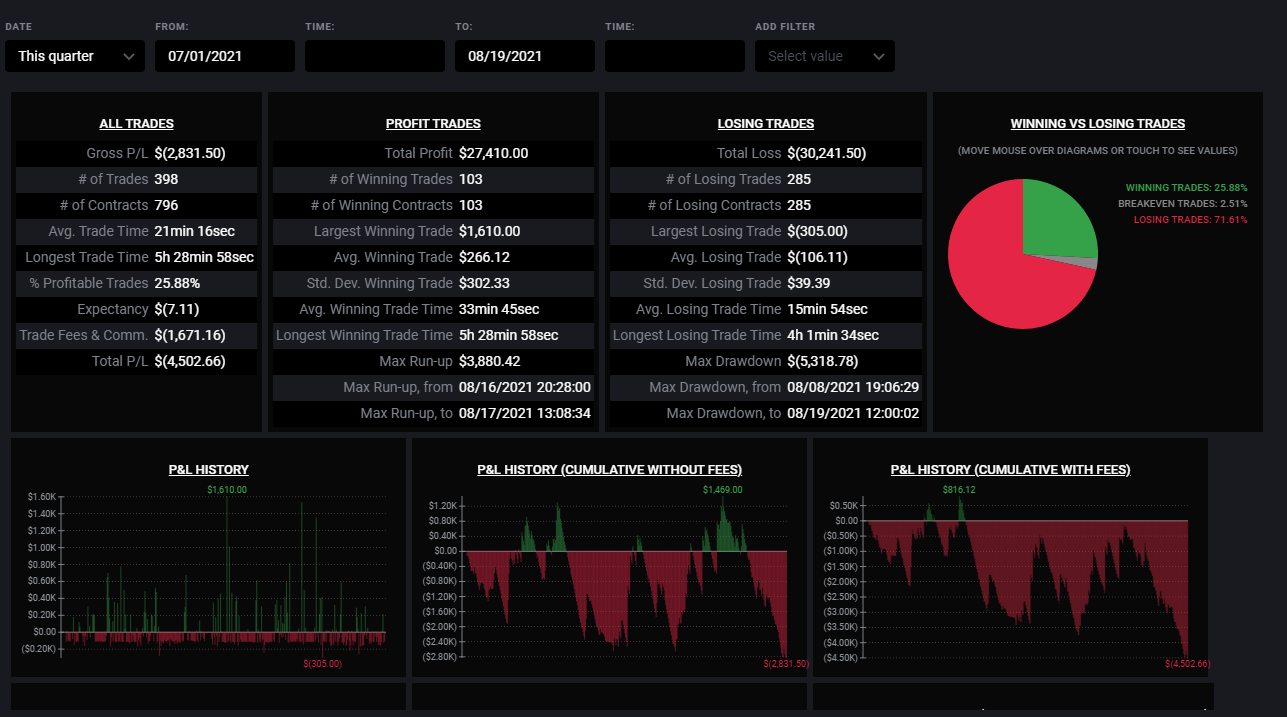Open the Date range dropdown showing This quarter

tap(75, 56)
